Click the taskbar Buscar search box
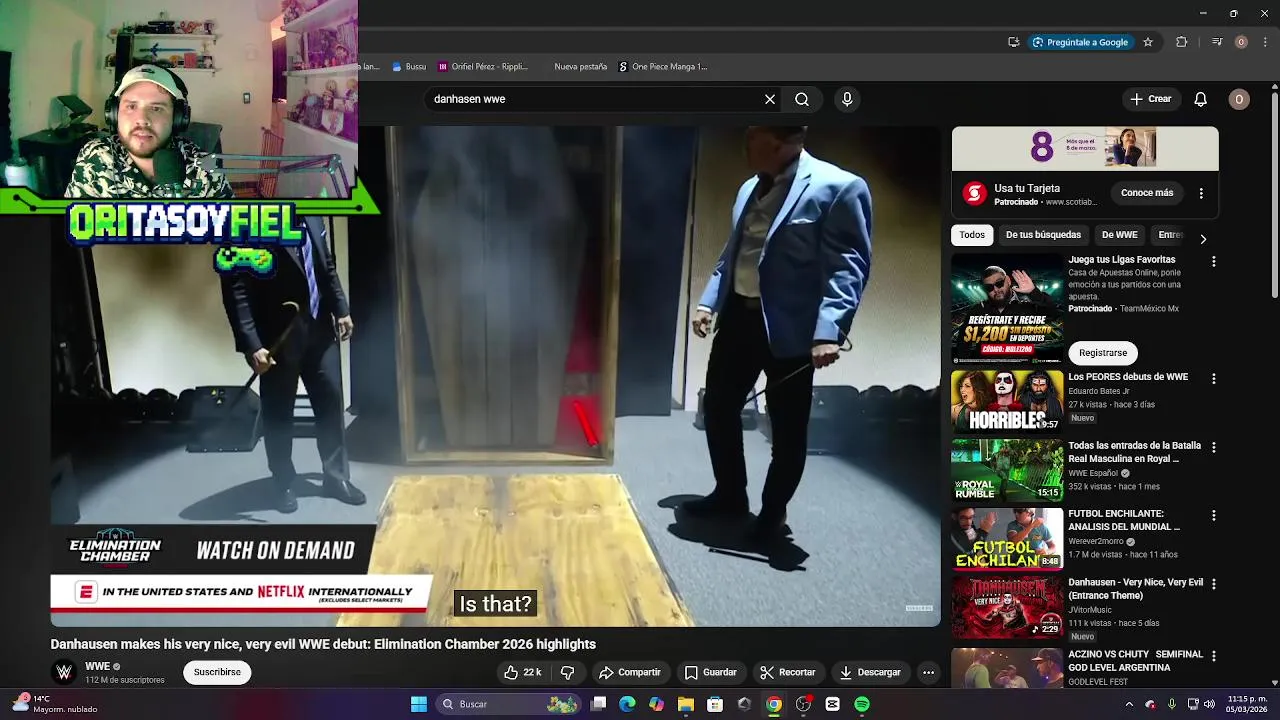 click(509, 704)
